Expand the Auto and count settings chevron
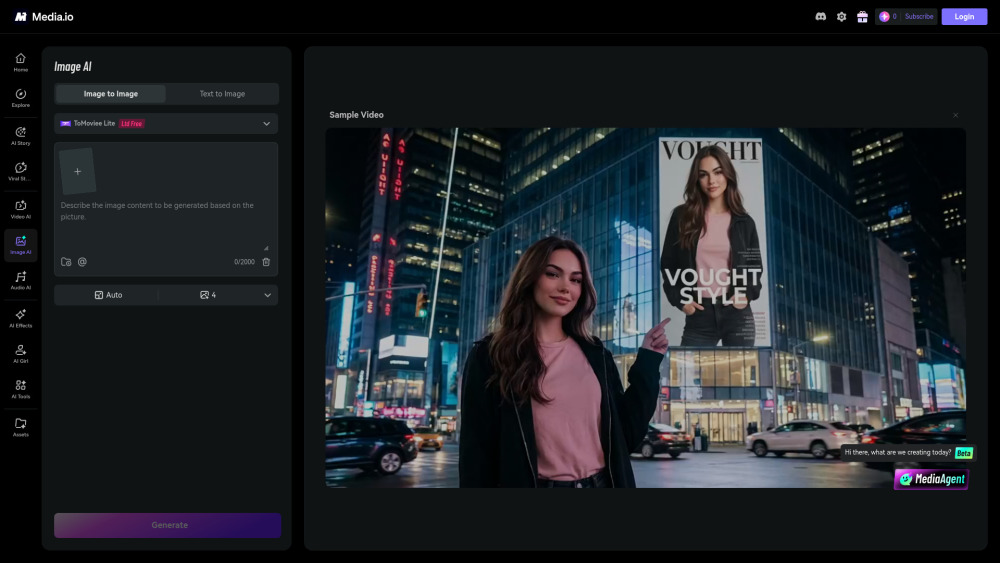The width and height of the screenshot is (1000, 563). pyautogui.click(x=267, y=295)
